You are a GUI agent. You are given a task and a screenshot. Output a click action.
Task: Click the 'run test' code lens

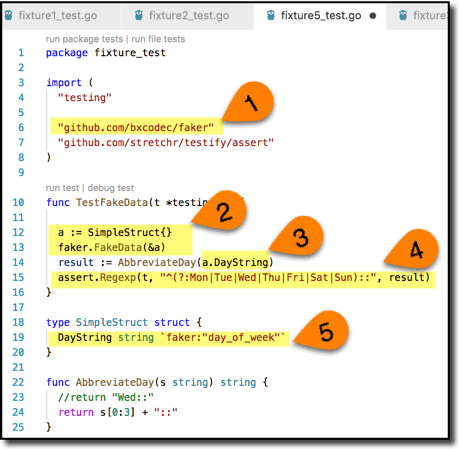(x=62, y=188)
